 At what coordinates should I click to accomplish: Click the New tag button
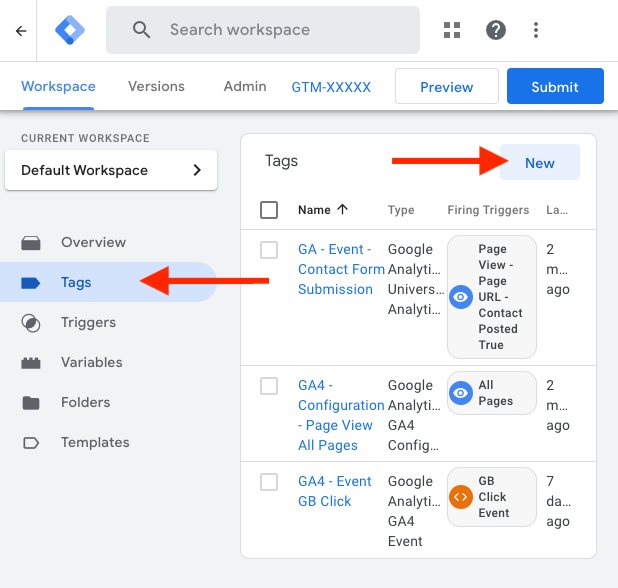(539, 163)
